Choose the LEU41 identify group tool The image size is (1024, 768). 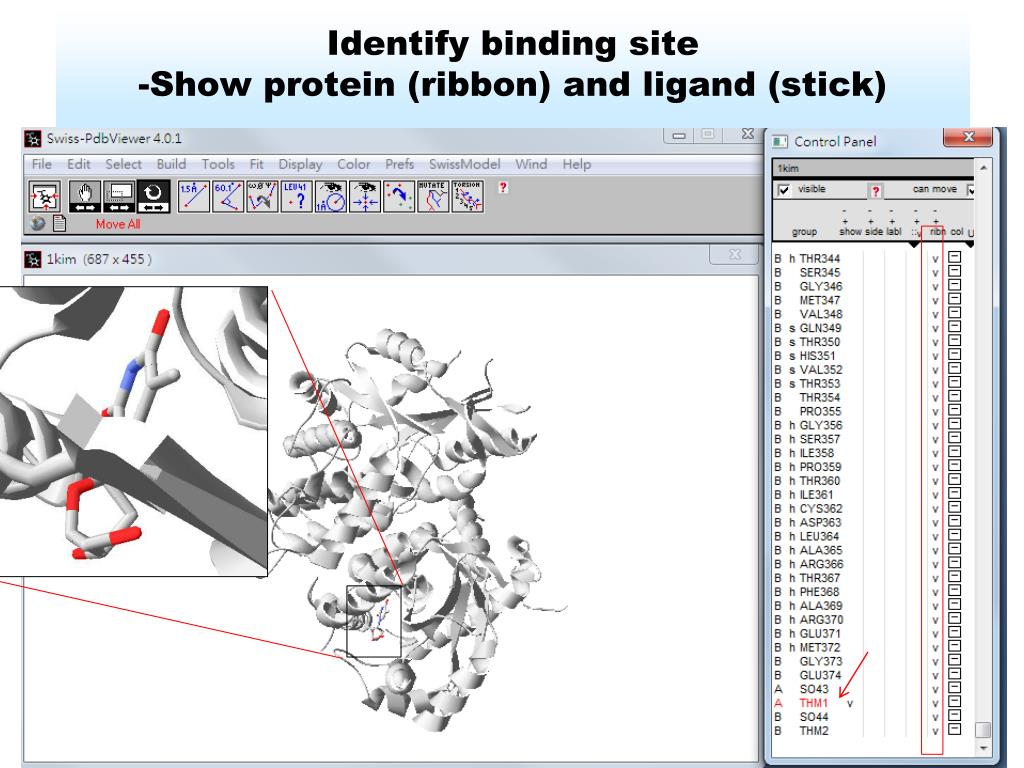click(296, 196)
